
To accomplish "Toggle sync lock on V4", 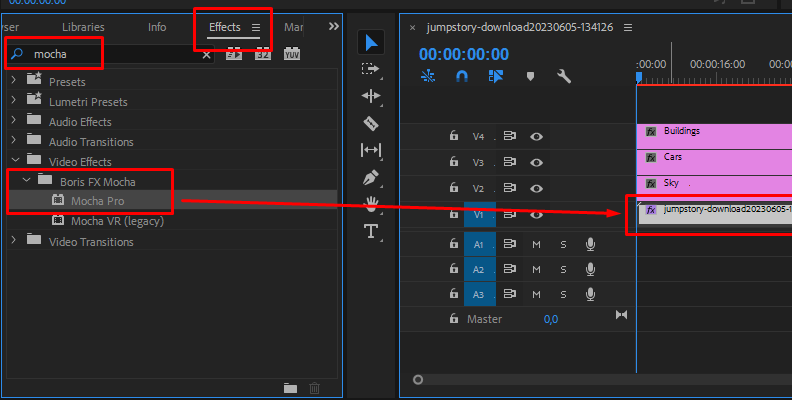I will (510, 136).
